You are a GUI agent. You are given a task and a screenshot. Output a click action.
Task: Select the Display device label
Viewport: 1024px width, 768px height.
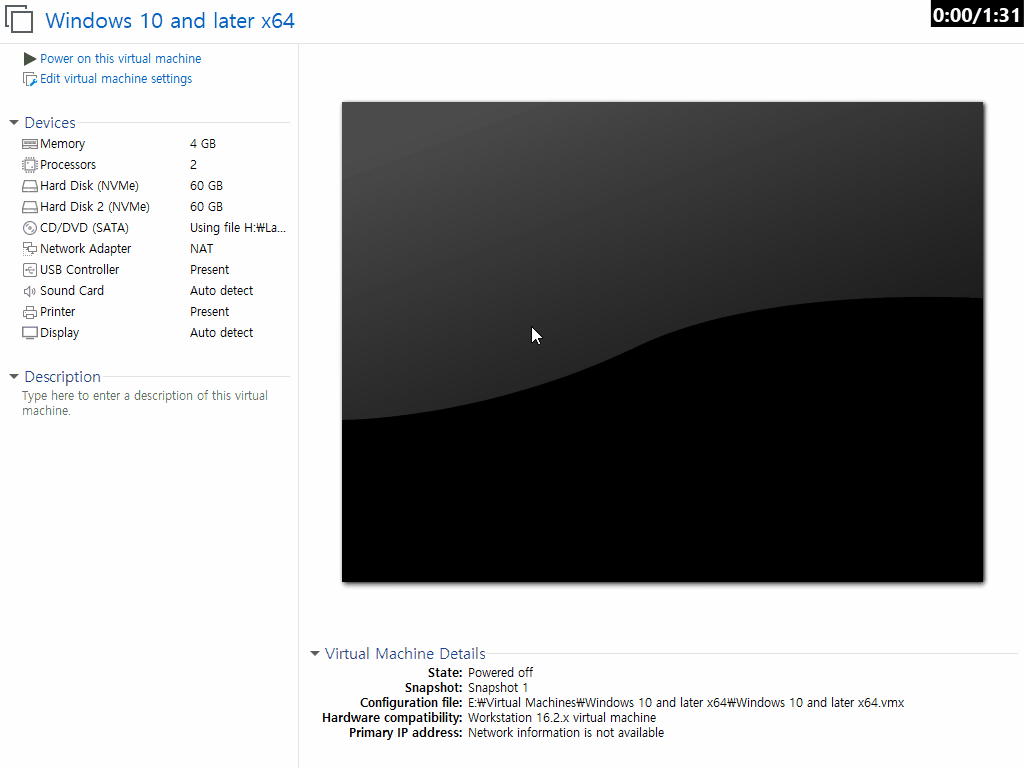[x=59, y=333]
